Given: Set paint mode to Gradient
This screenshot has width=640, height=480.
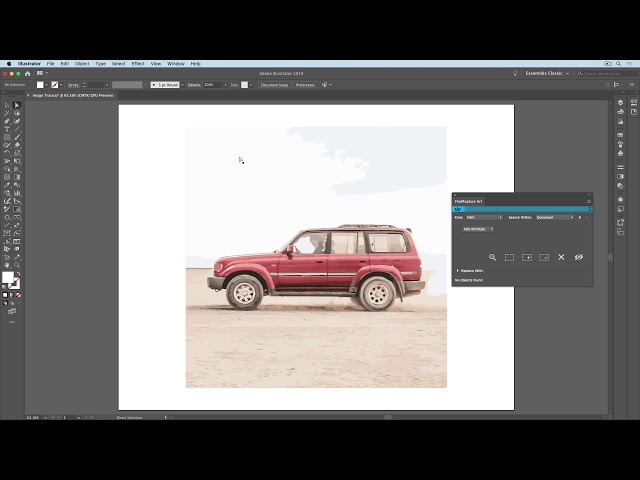Looking at the screenshot, I should coord(12,295).
